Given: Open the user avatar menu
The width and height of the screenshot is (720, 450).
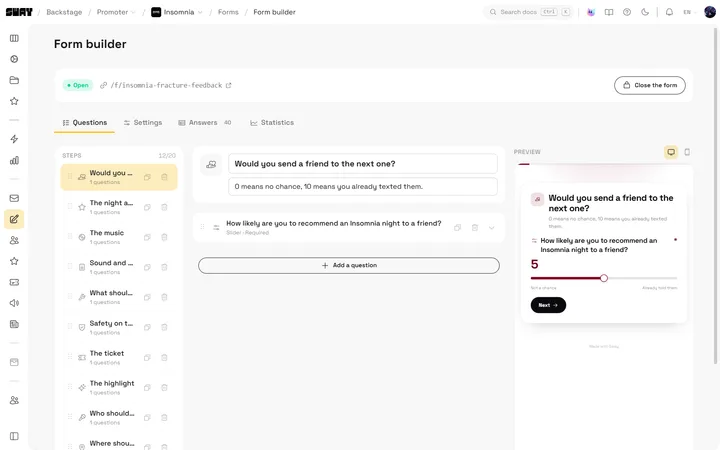Looking at the screenshot, I should (x=710, y=12).
